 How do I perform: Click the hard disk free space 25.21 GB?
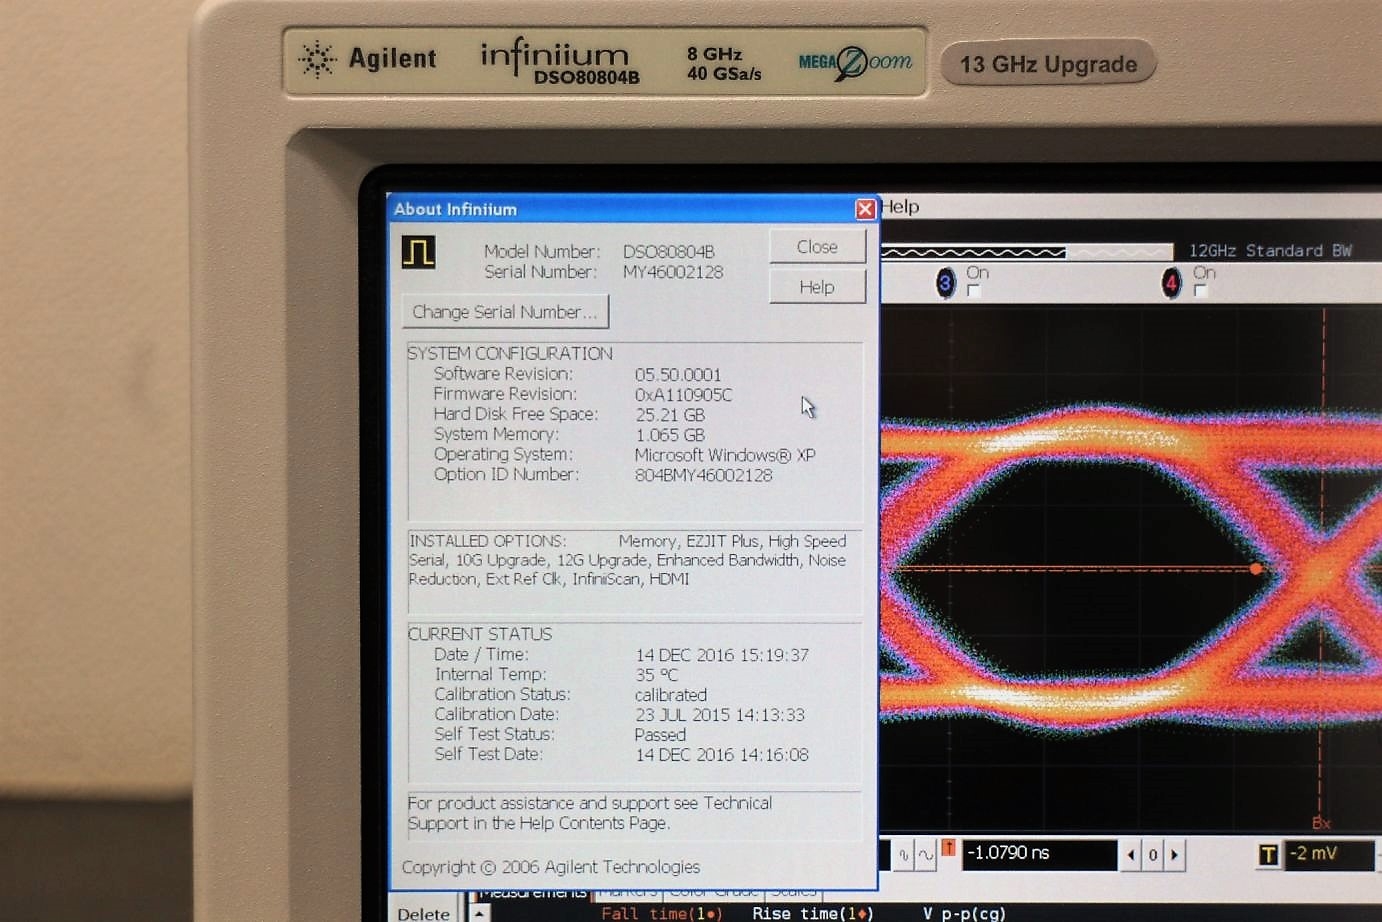point(670,415)
